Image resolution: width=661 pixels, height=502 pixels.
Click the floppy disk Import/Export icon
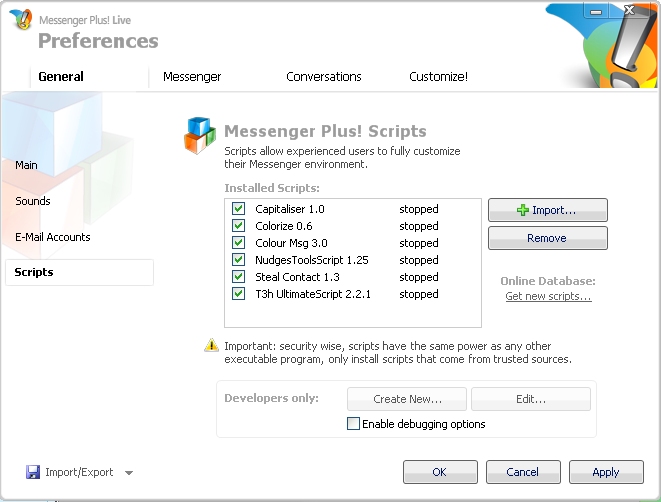pyautogui.click(x=33, y=472)
